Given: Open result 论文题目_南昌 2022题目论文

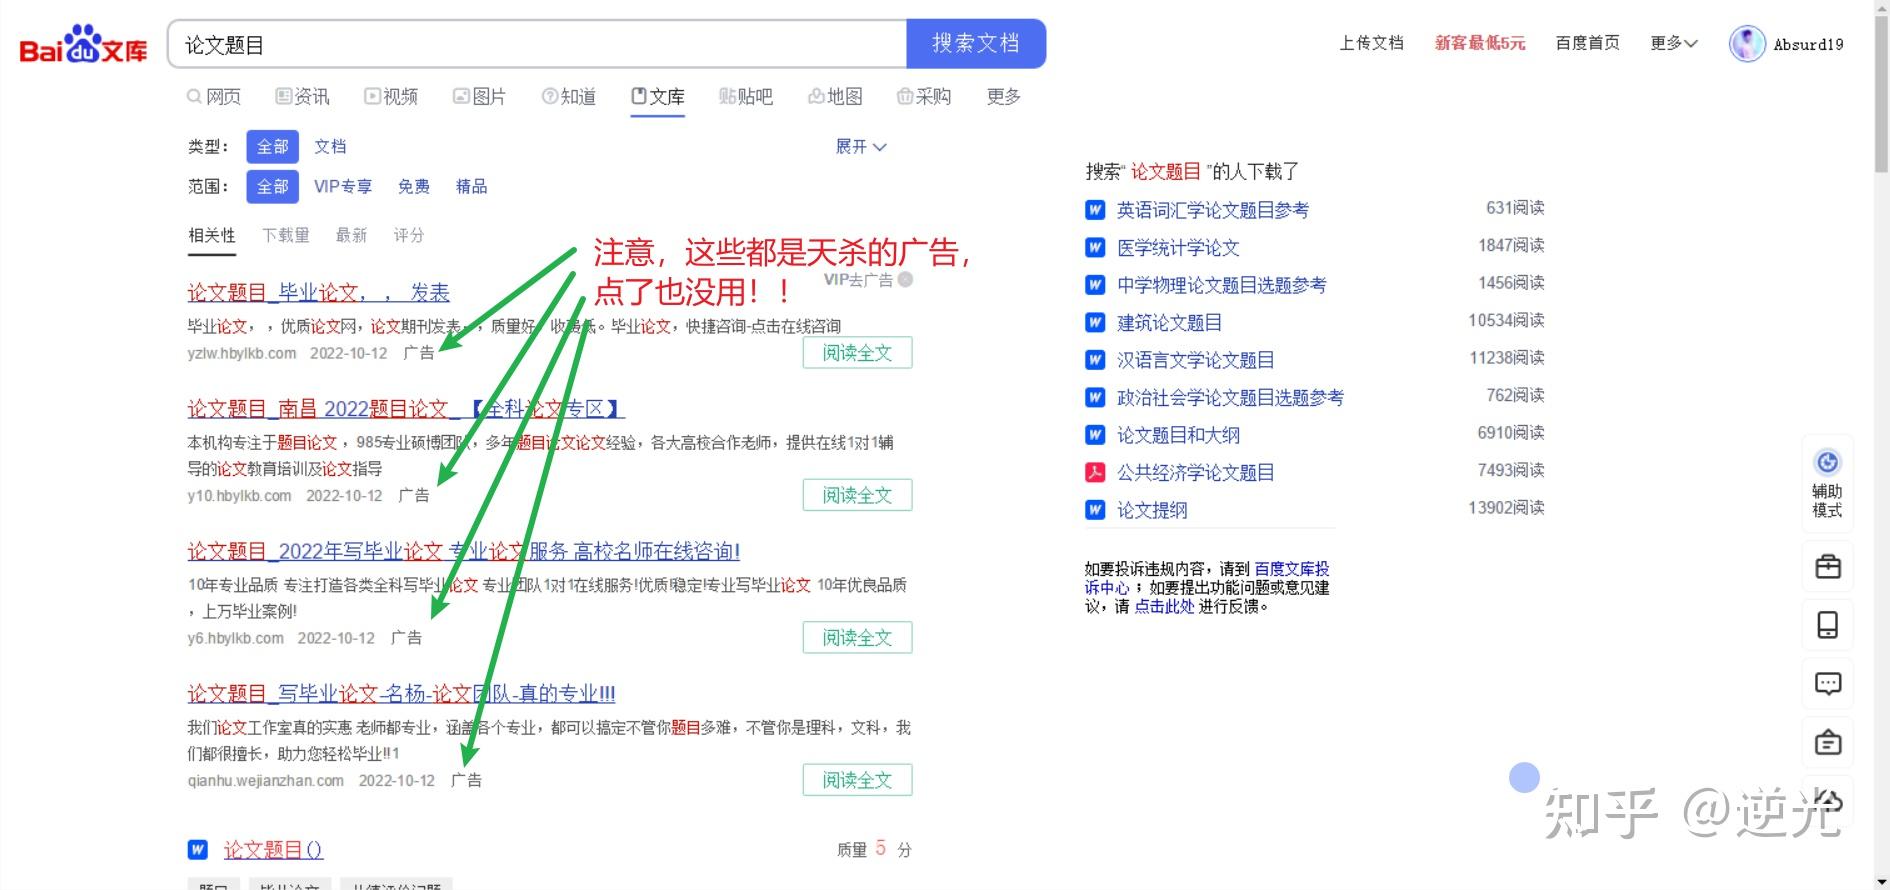Looking at the screenshot, I should pyautogui.click(x=406, y=408).
